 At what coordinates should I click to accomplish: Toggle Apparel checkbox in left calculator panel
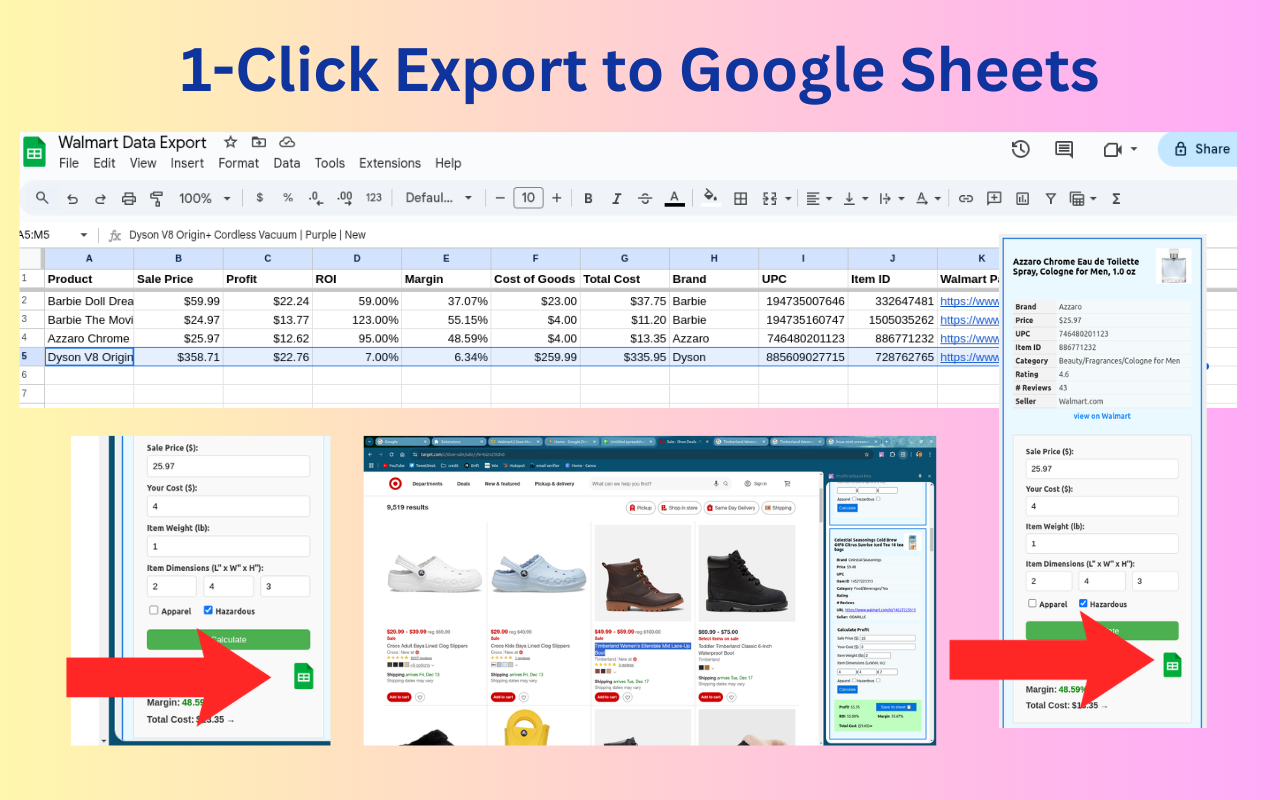(x=154, y=610)
